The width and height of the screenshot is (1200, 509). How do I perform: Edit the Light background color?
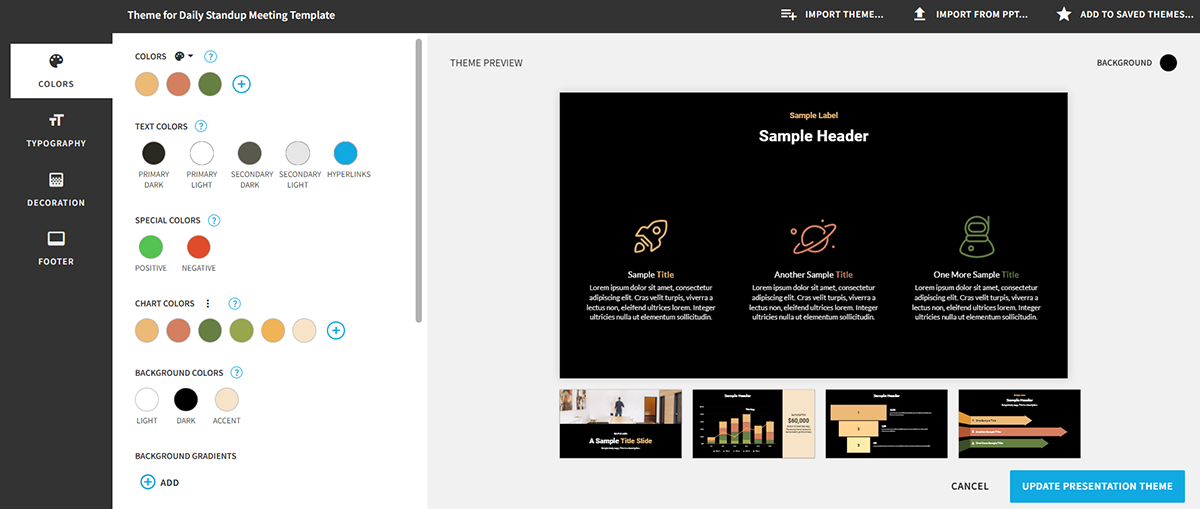coord(147,400)
